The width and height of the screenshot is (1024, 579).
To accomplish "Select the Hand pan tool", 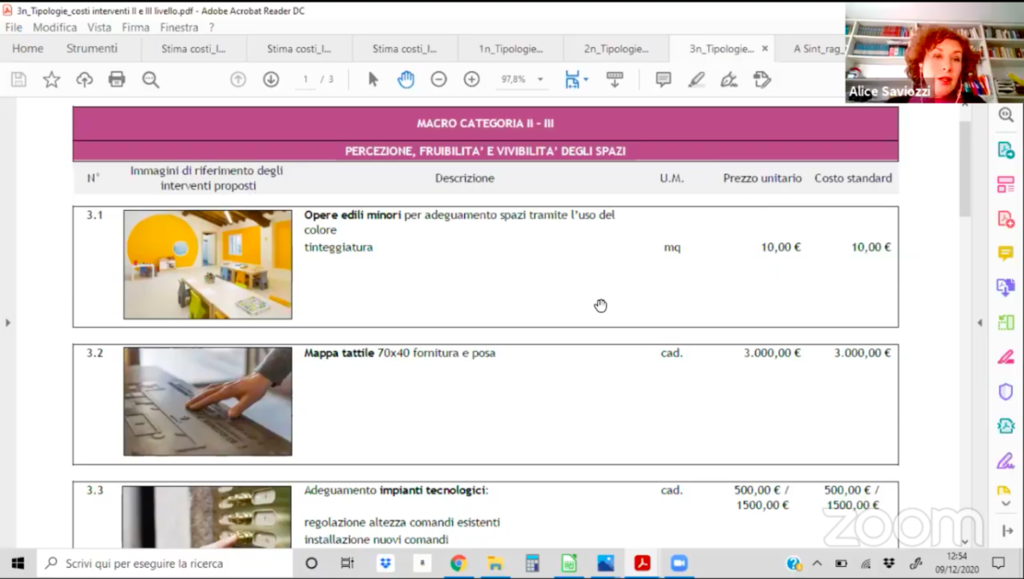I will 405,80.
